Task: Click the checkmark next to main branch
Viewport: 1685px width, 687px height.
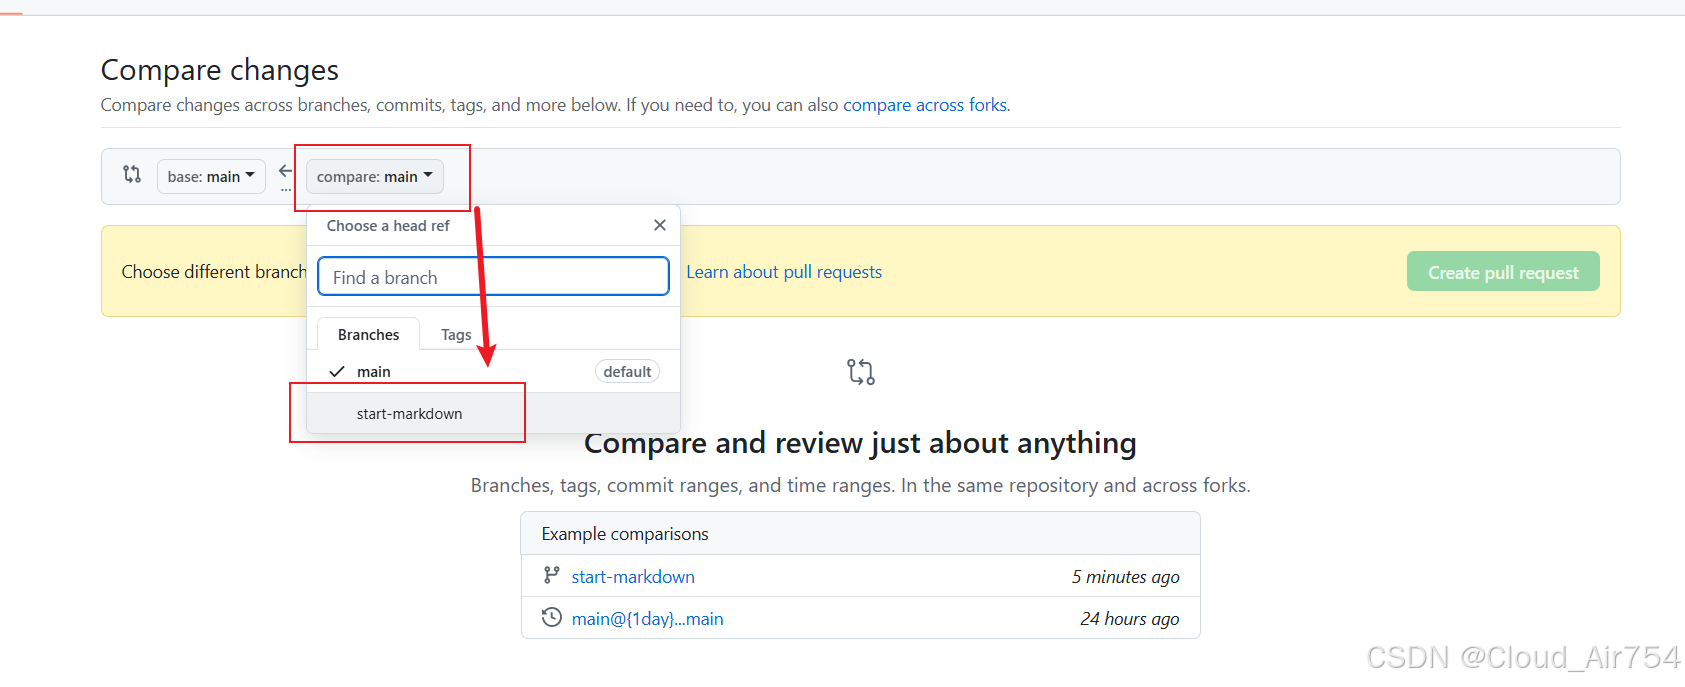Action: coord(337,371)
